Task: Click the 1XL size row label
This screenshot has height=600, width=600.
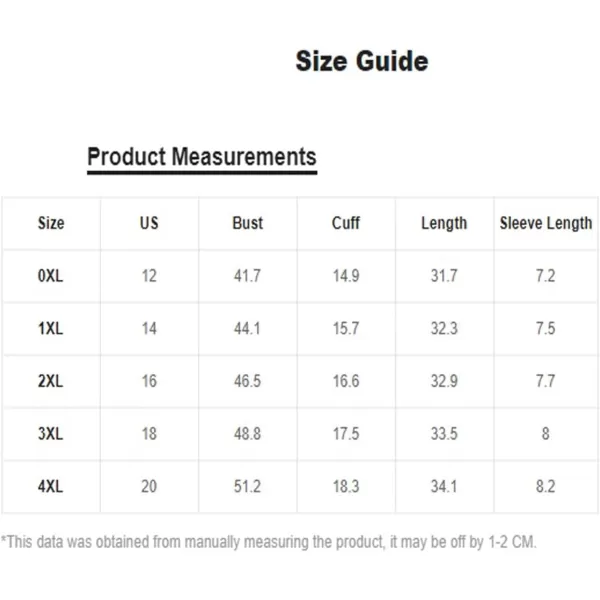Action: coord(50,328)
